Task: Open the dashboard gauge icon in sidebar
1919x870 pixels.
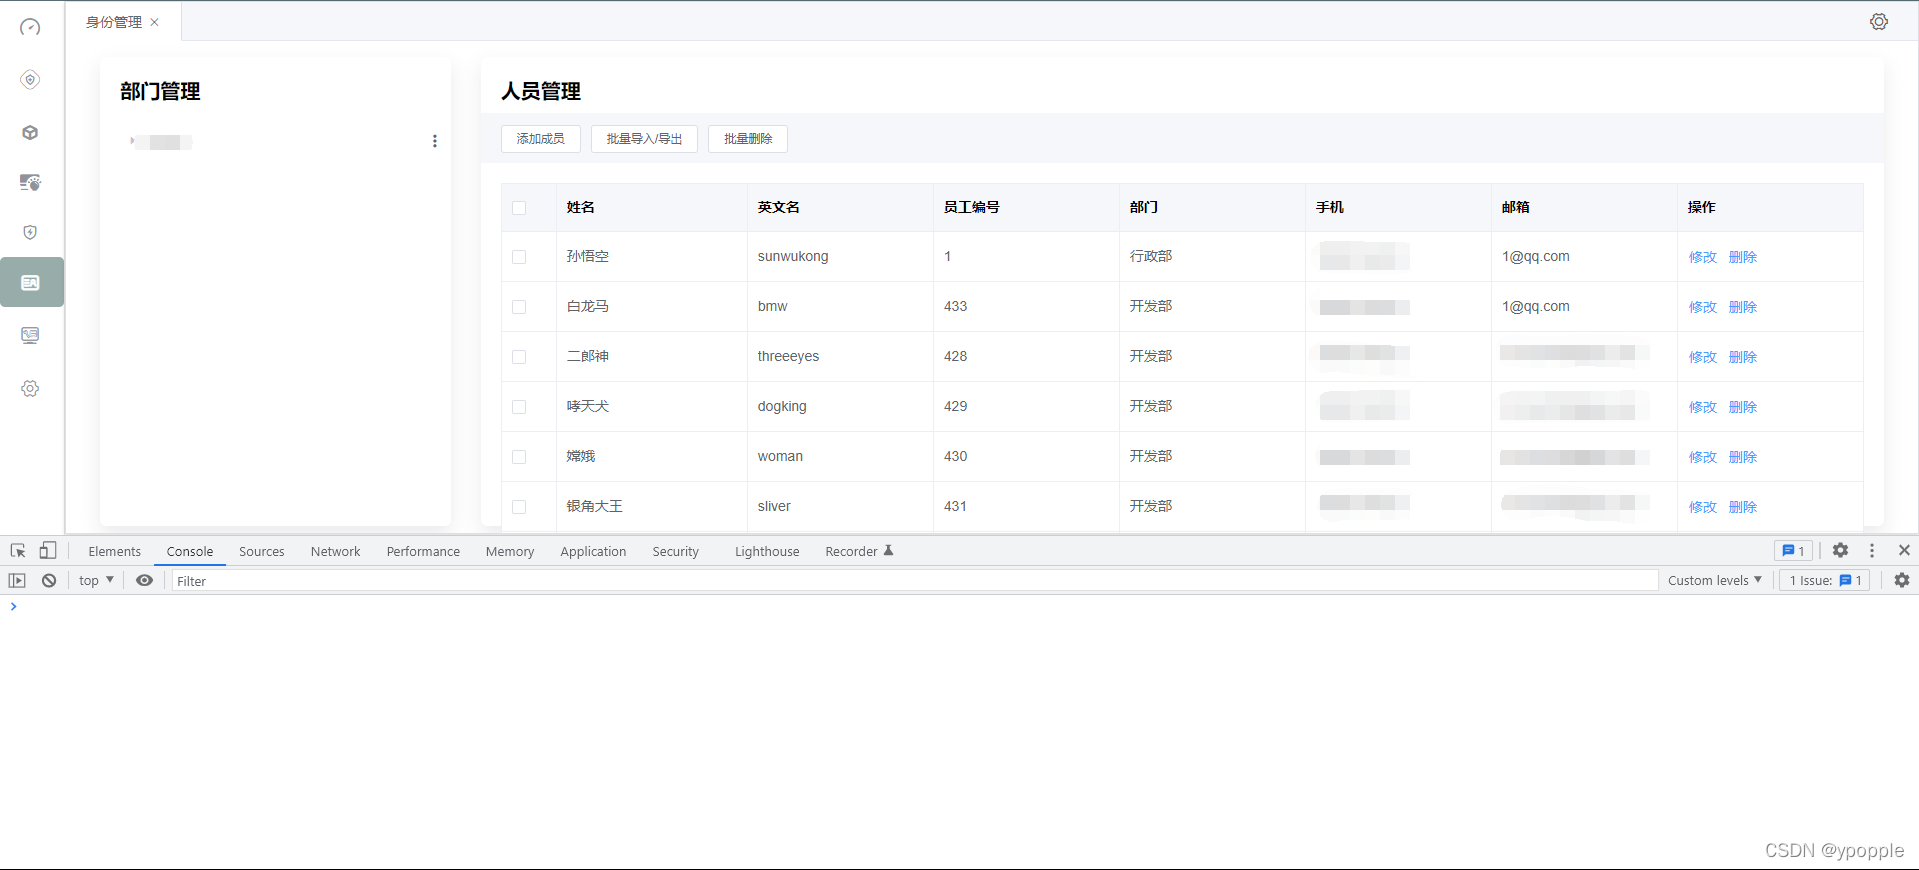Action: (x=30, y=27)
